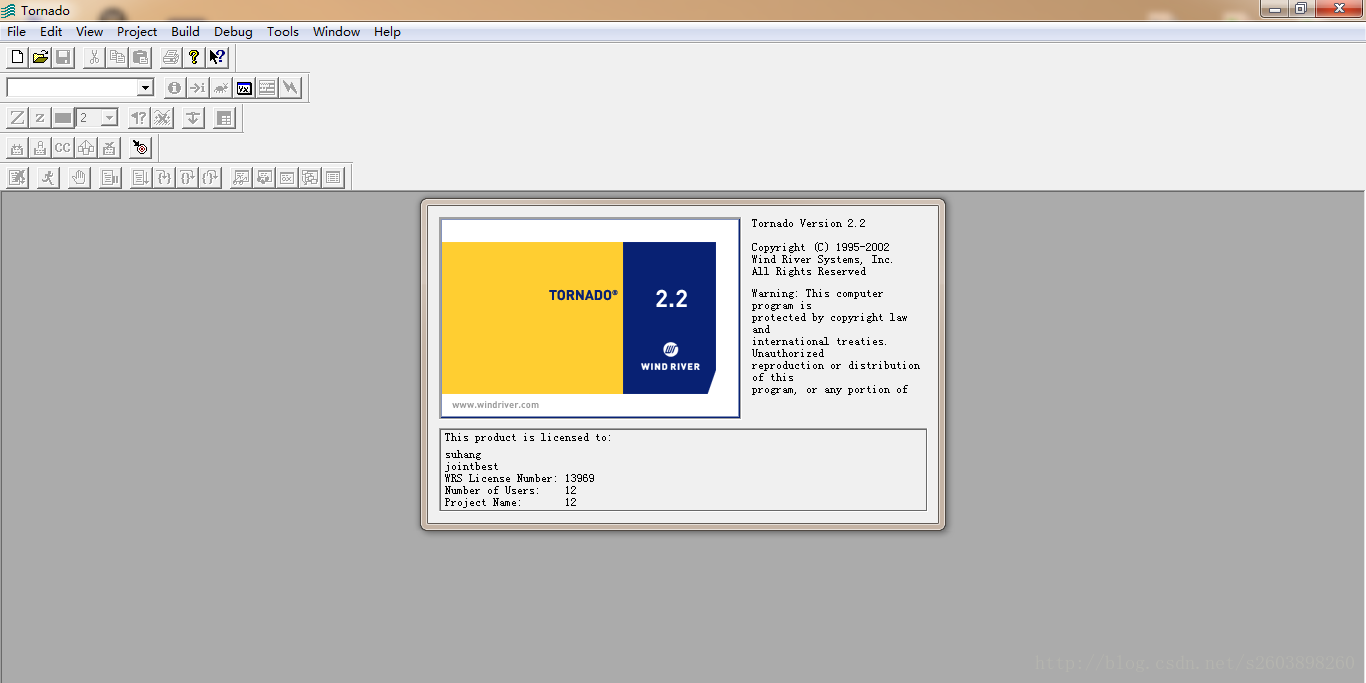
Task: Open the zoom level dropdown showing 2
Action: (109, 118)
